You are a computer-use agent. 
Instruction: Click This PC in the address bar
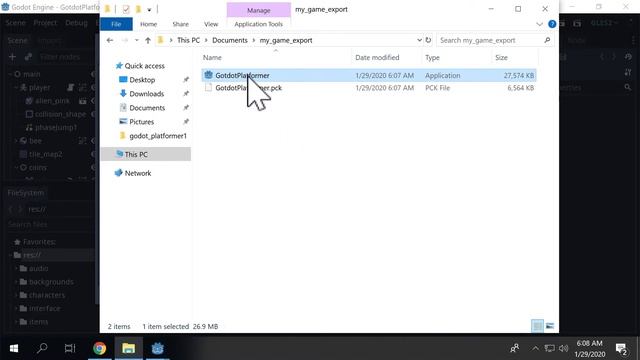[189, 40]
